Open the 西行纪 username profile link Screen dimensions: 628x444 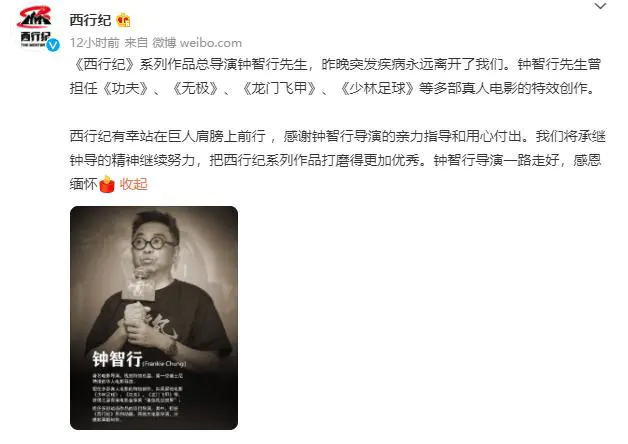[x=90, y=20]
